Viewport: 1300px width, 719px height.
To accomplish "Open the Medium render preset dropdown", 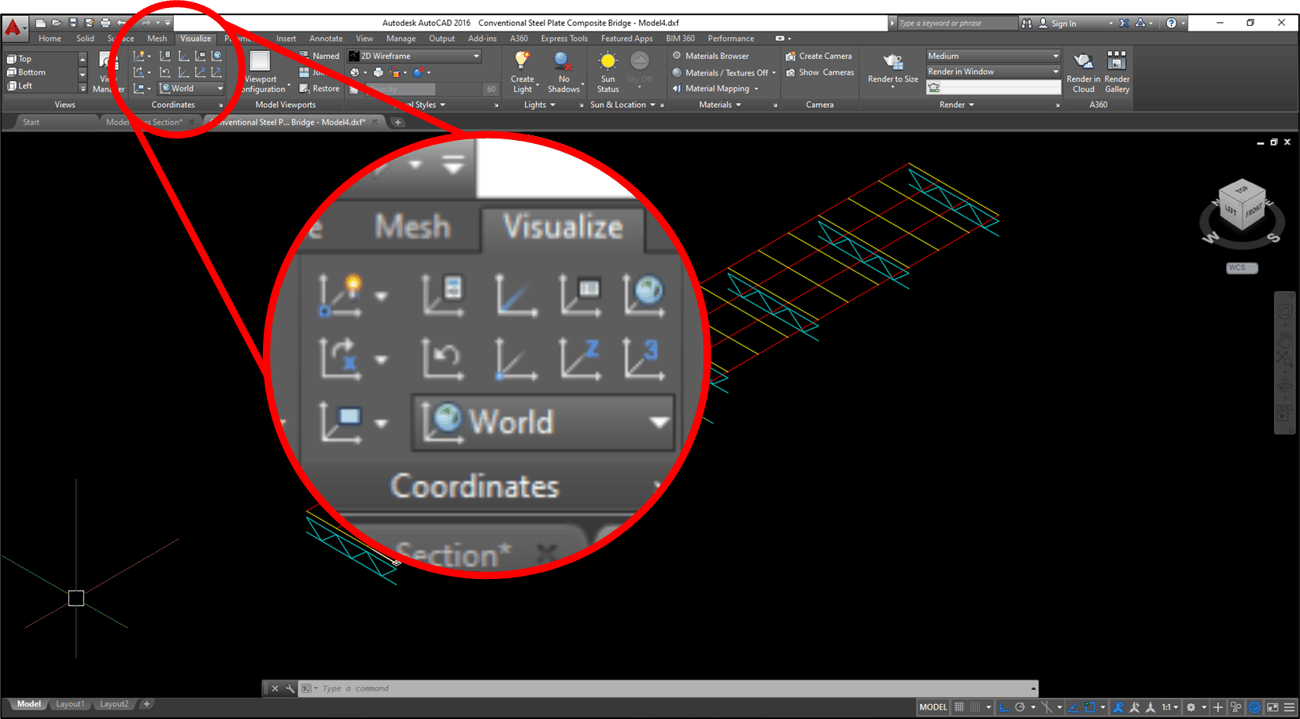I will click(1057, 55).
